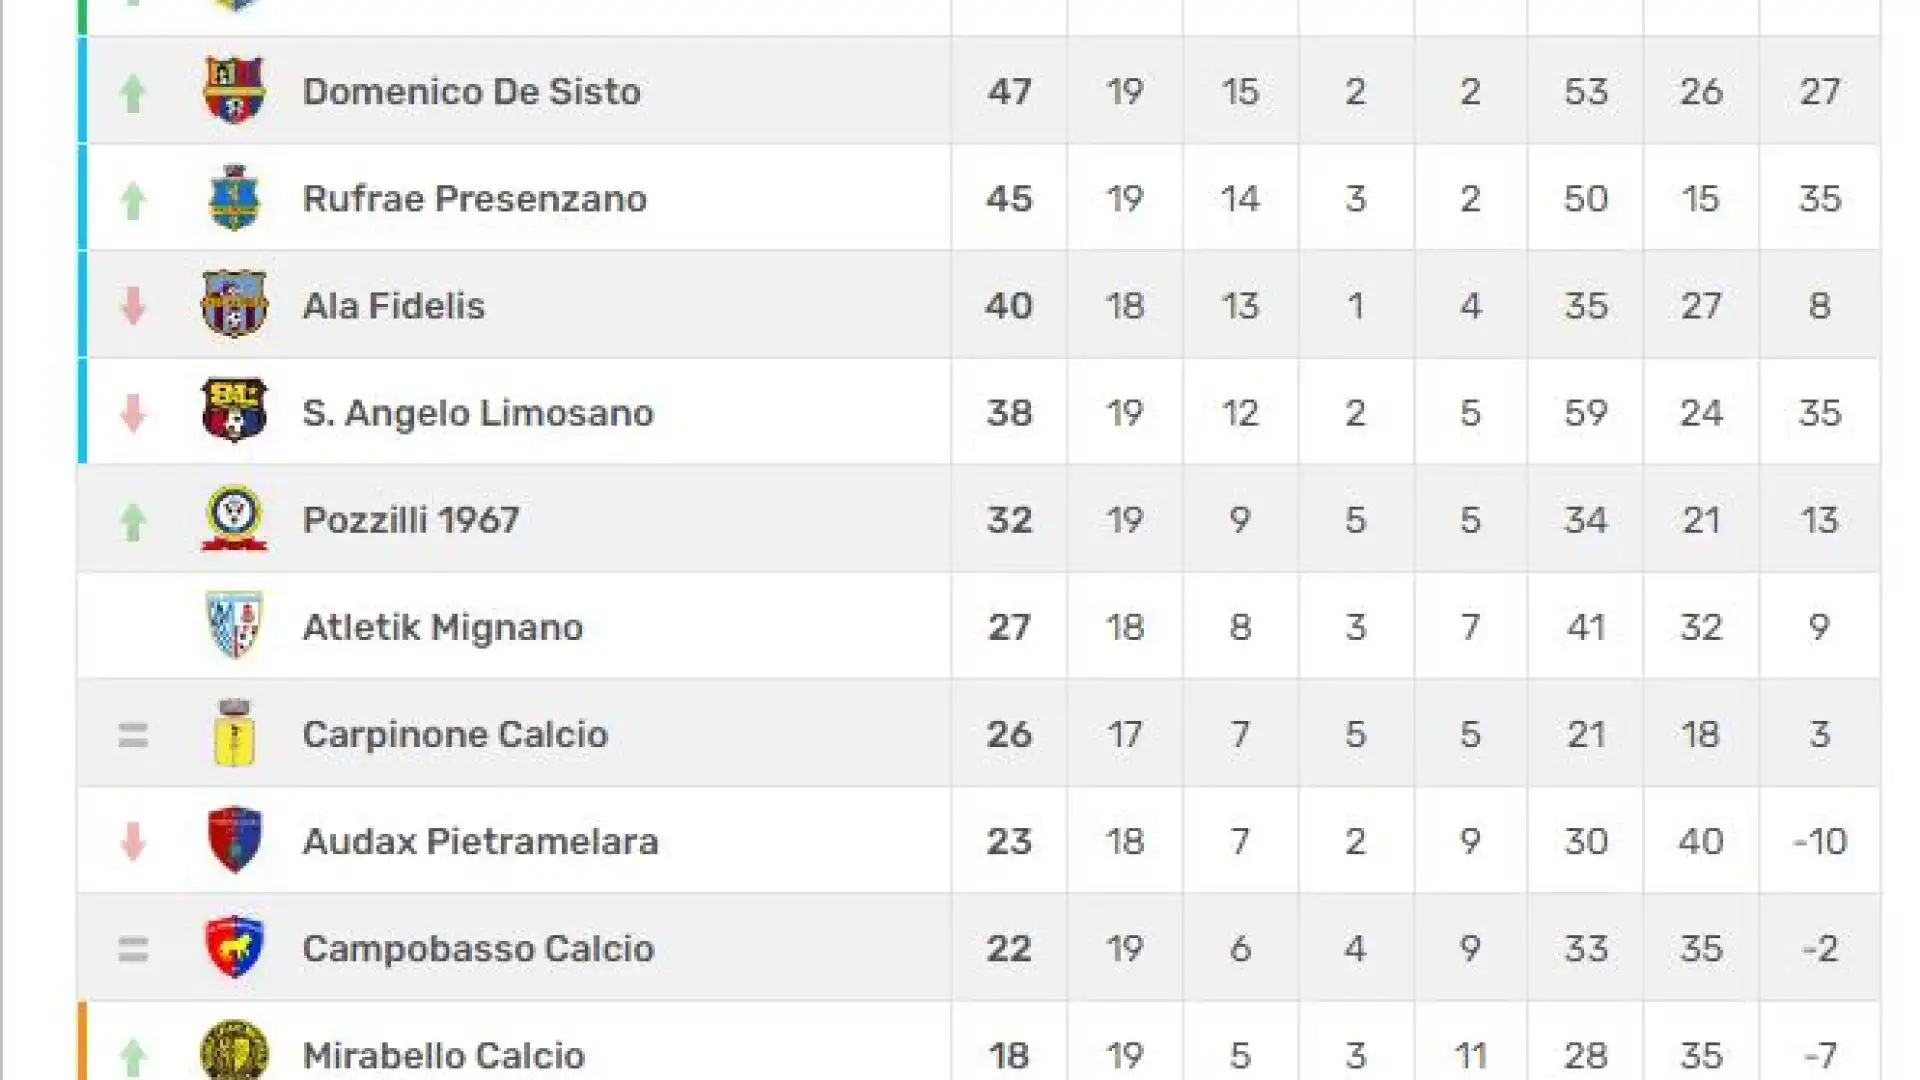Click the Pozzilli 1967 team crest
Viewport: 1920px width, 1080px height.
pyautogui.click(x=234, y=519)
